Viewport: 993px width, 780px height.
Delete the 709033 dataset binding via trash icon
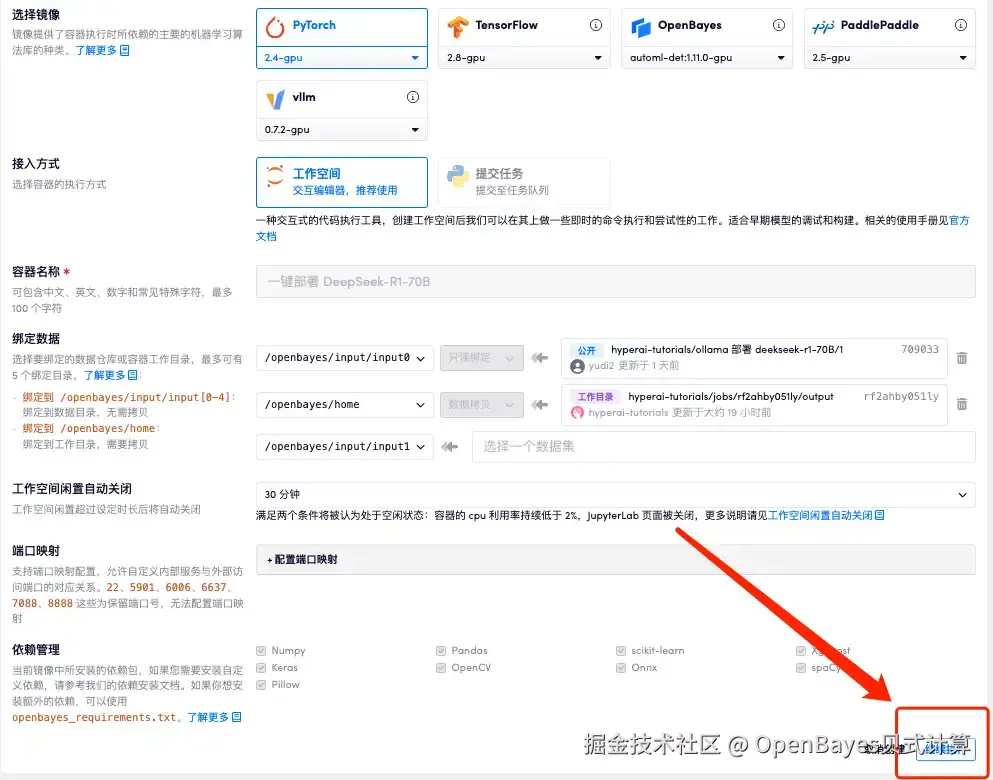[x=961, y=358]
